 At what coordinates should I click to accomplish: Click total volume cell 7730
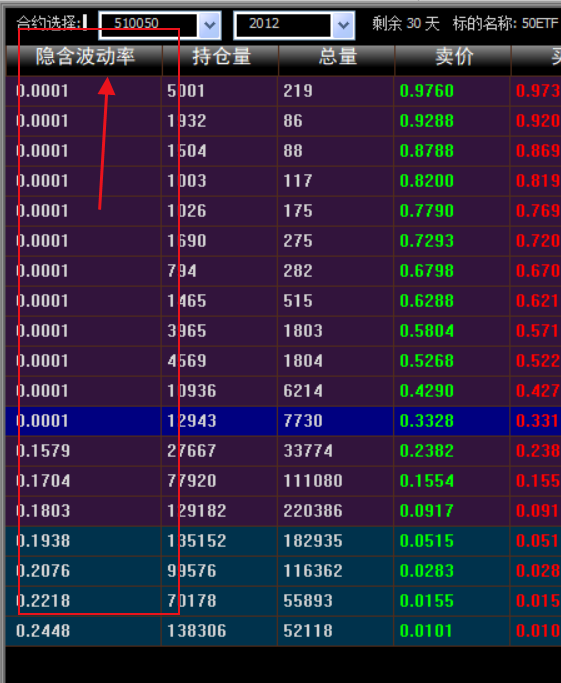click(x=303, y=421)
